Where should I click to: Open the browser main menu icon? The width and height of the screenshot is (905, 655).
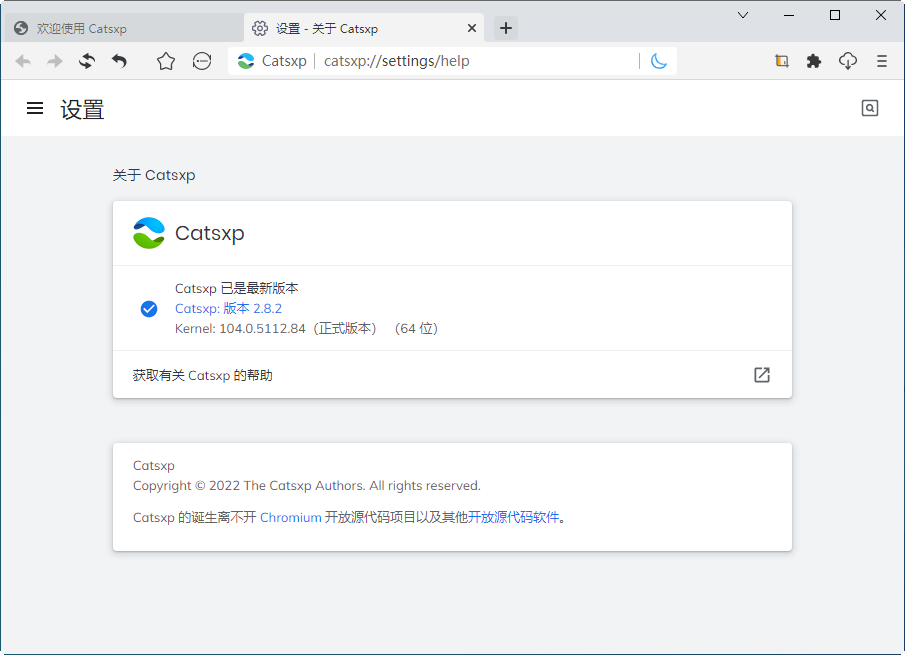click(881, 61)
